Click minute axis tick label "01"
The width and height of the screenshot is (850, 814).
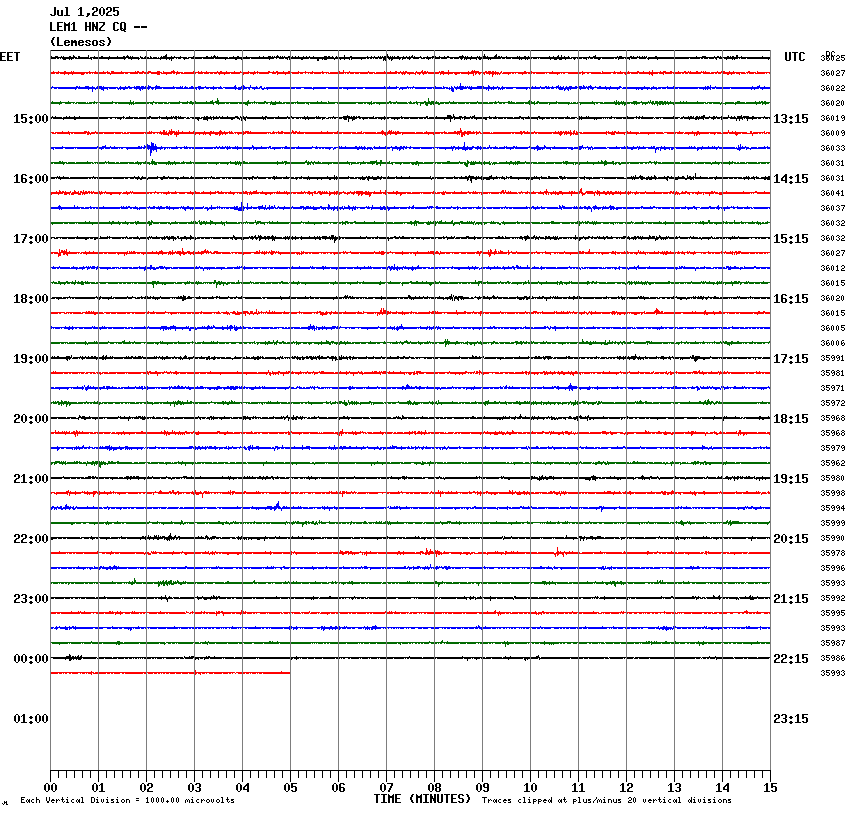(x=98, y=788)
